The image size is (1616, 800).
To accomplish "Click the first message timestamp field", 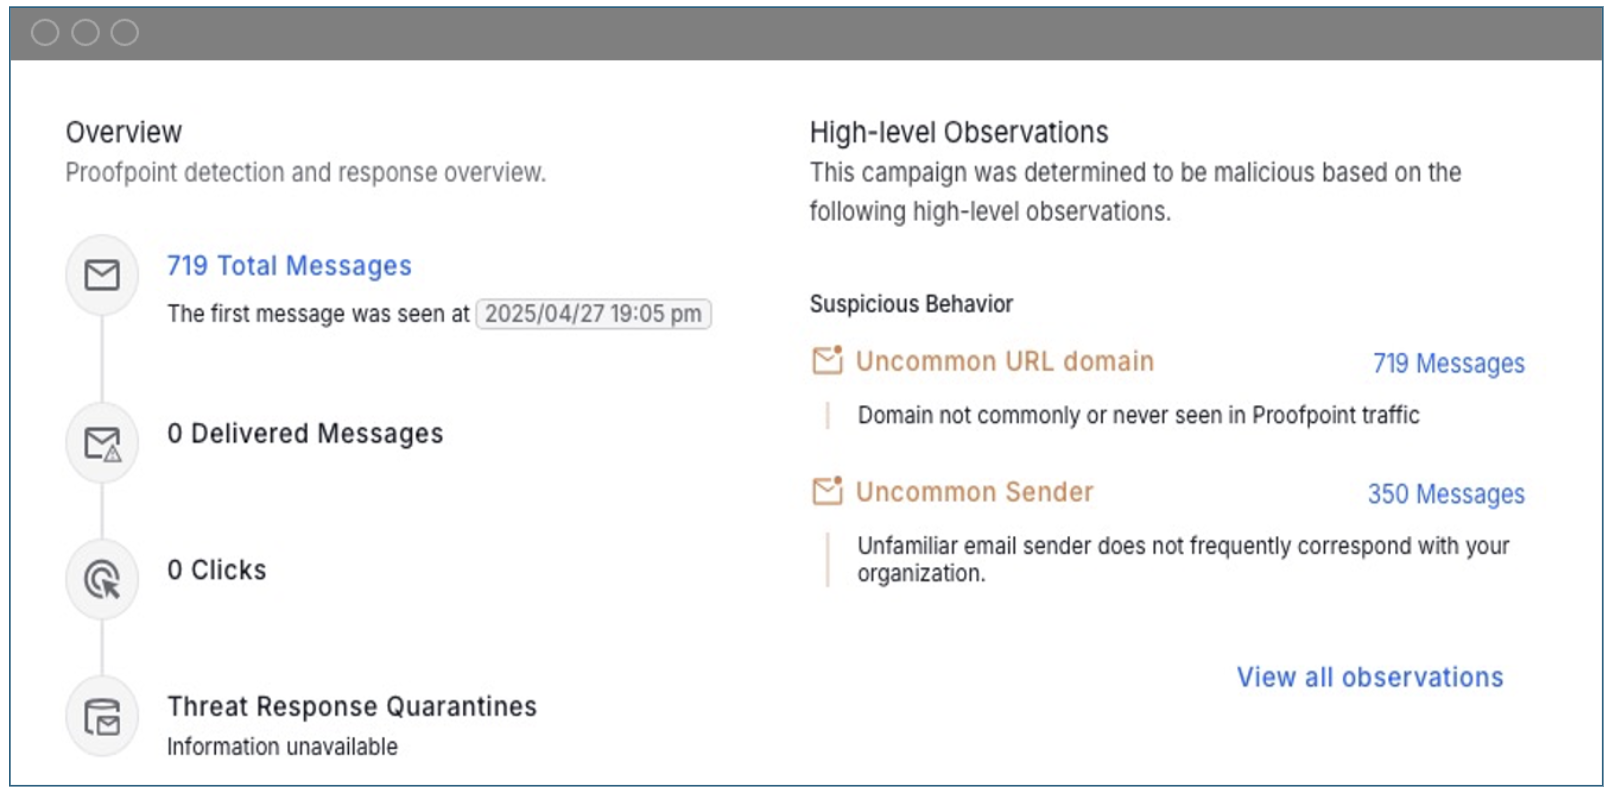I will (593, 314).
